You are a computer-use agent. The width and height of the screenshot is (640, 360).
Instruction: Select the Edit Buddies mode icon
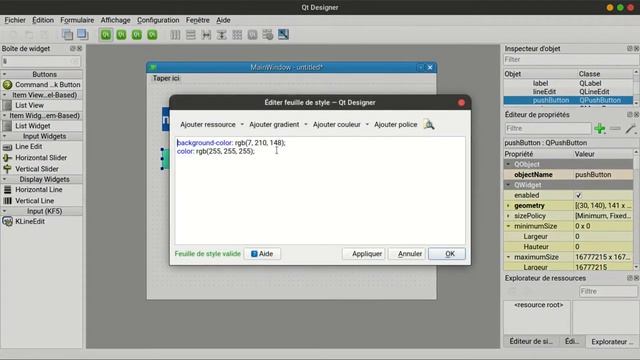(x=137, y=35)
